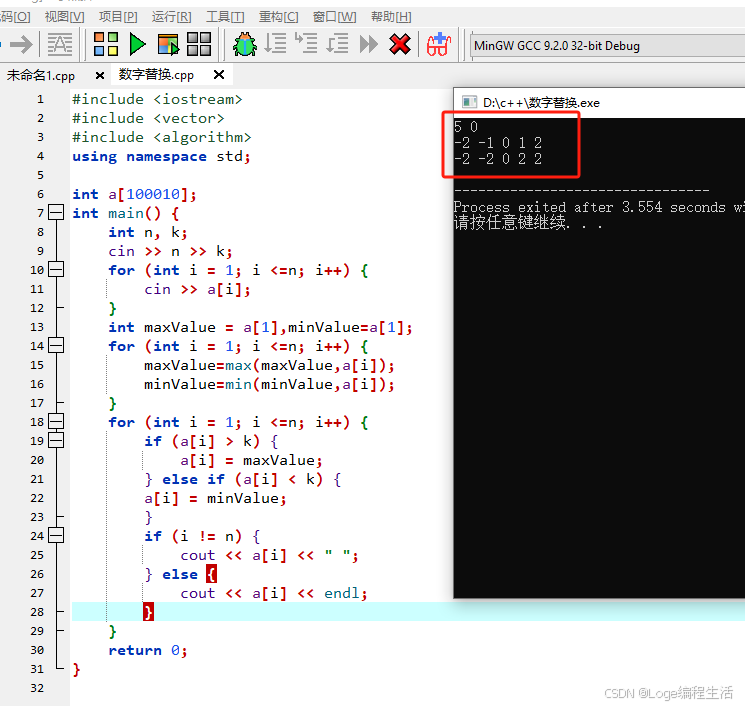The height and width of the screenshot is (706, 745).
Task: Open the 工具[T] menu
Action: pos(225,17)
